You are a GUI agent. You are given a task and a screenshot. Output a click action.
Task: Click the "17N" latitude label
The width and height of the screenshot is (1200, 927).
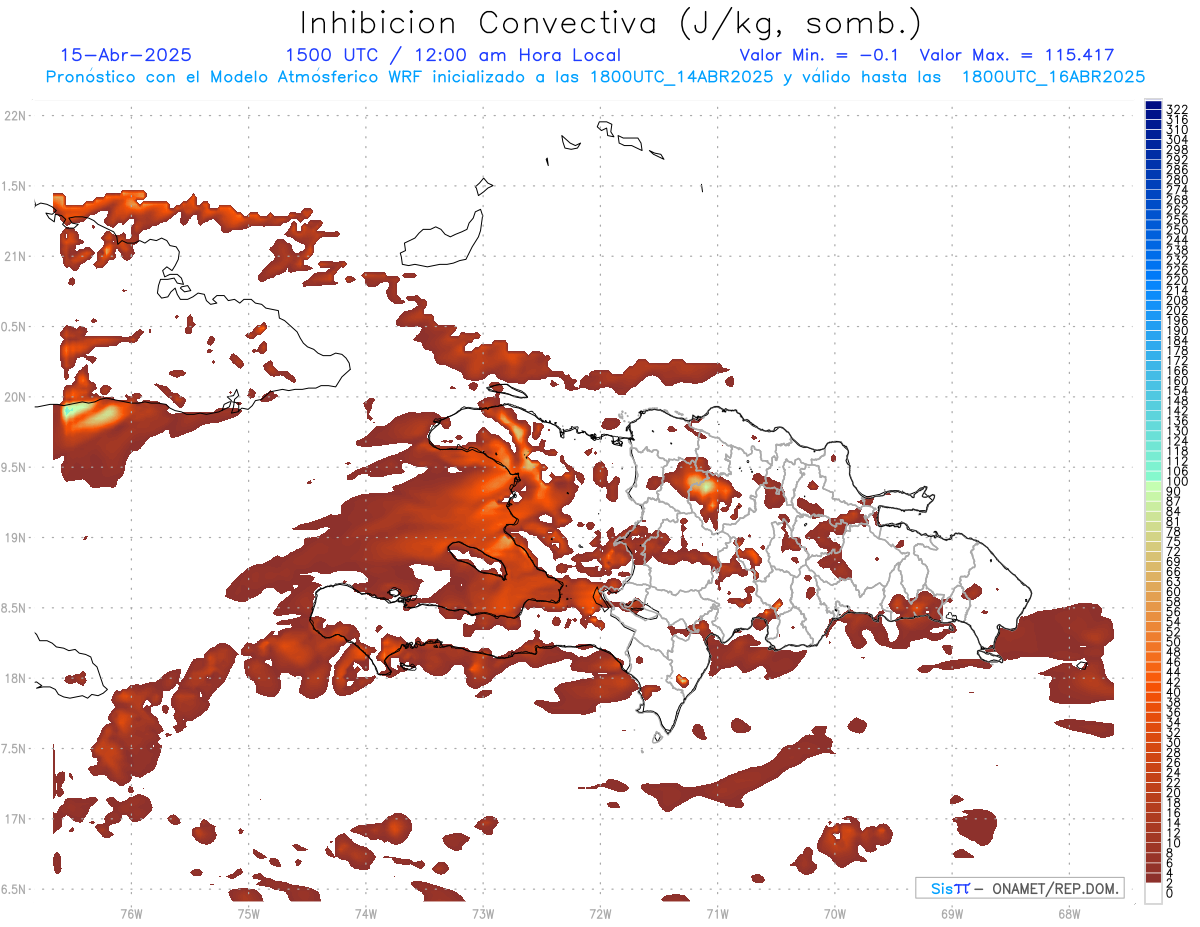click(x=15, y=819)
